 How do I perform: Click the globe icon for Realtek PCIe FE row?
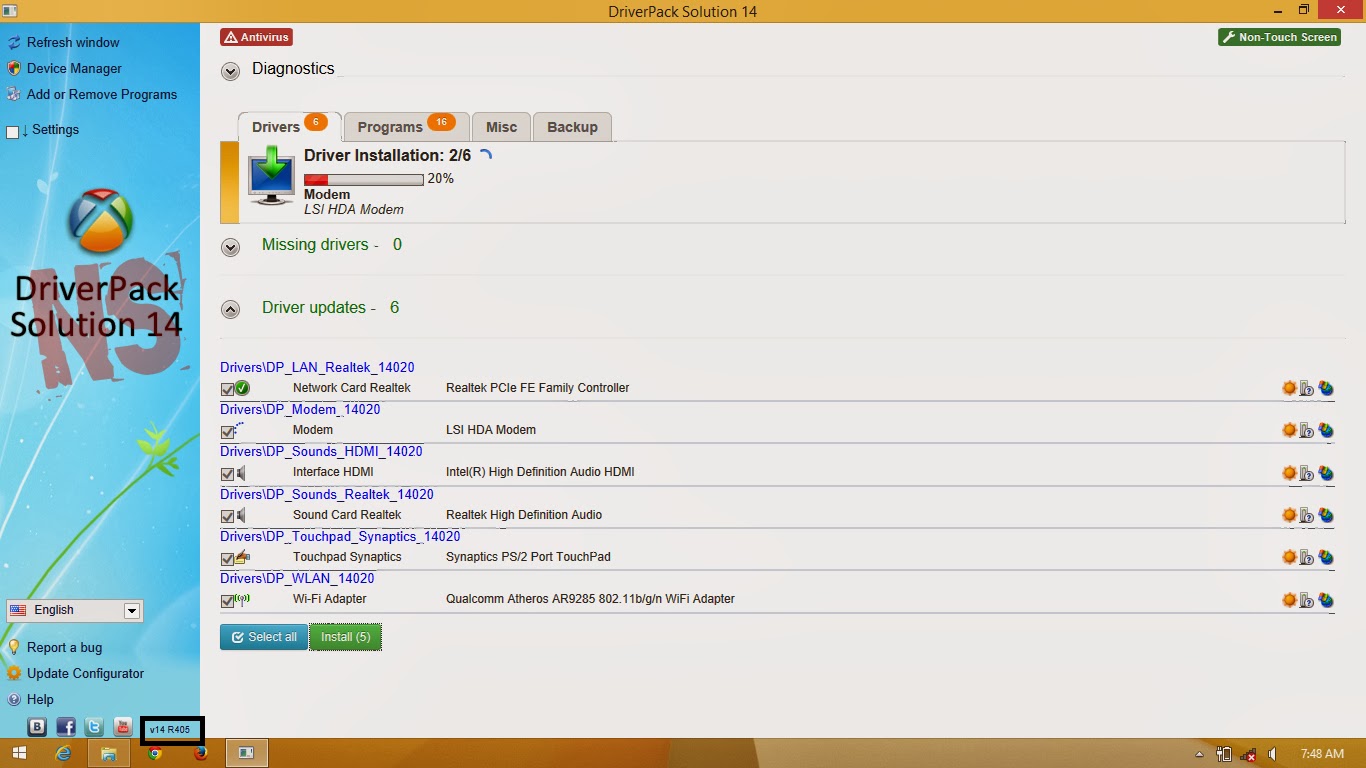[1326, 388]
